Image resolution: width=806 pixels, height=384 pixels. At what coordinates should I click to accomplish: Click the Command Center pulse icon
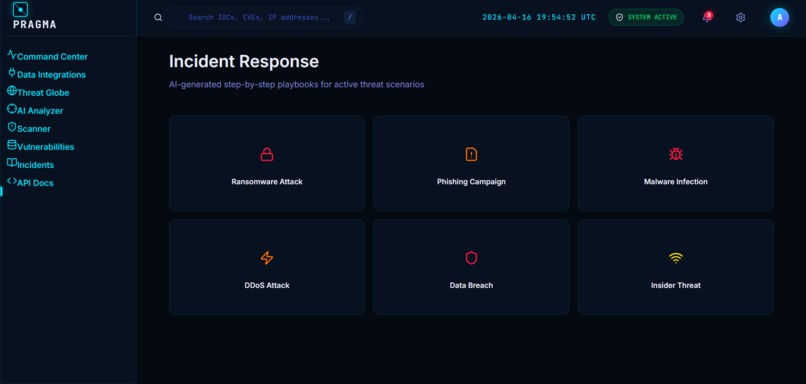[12, 54]
